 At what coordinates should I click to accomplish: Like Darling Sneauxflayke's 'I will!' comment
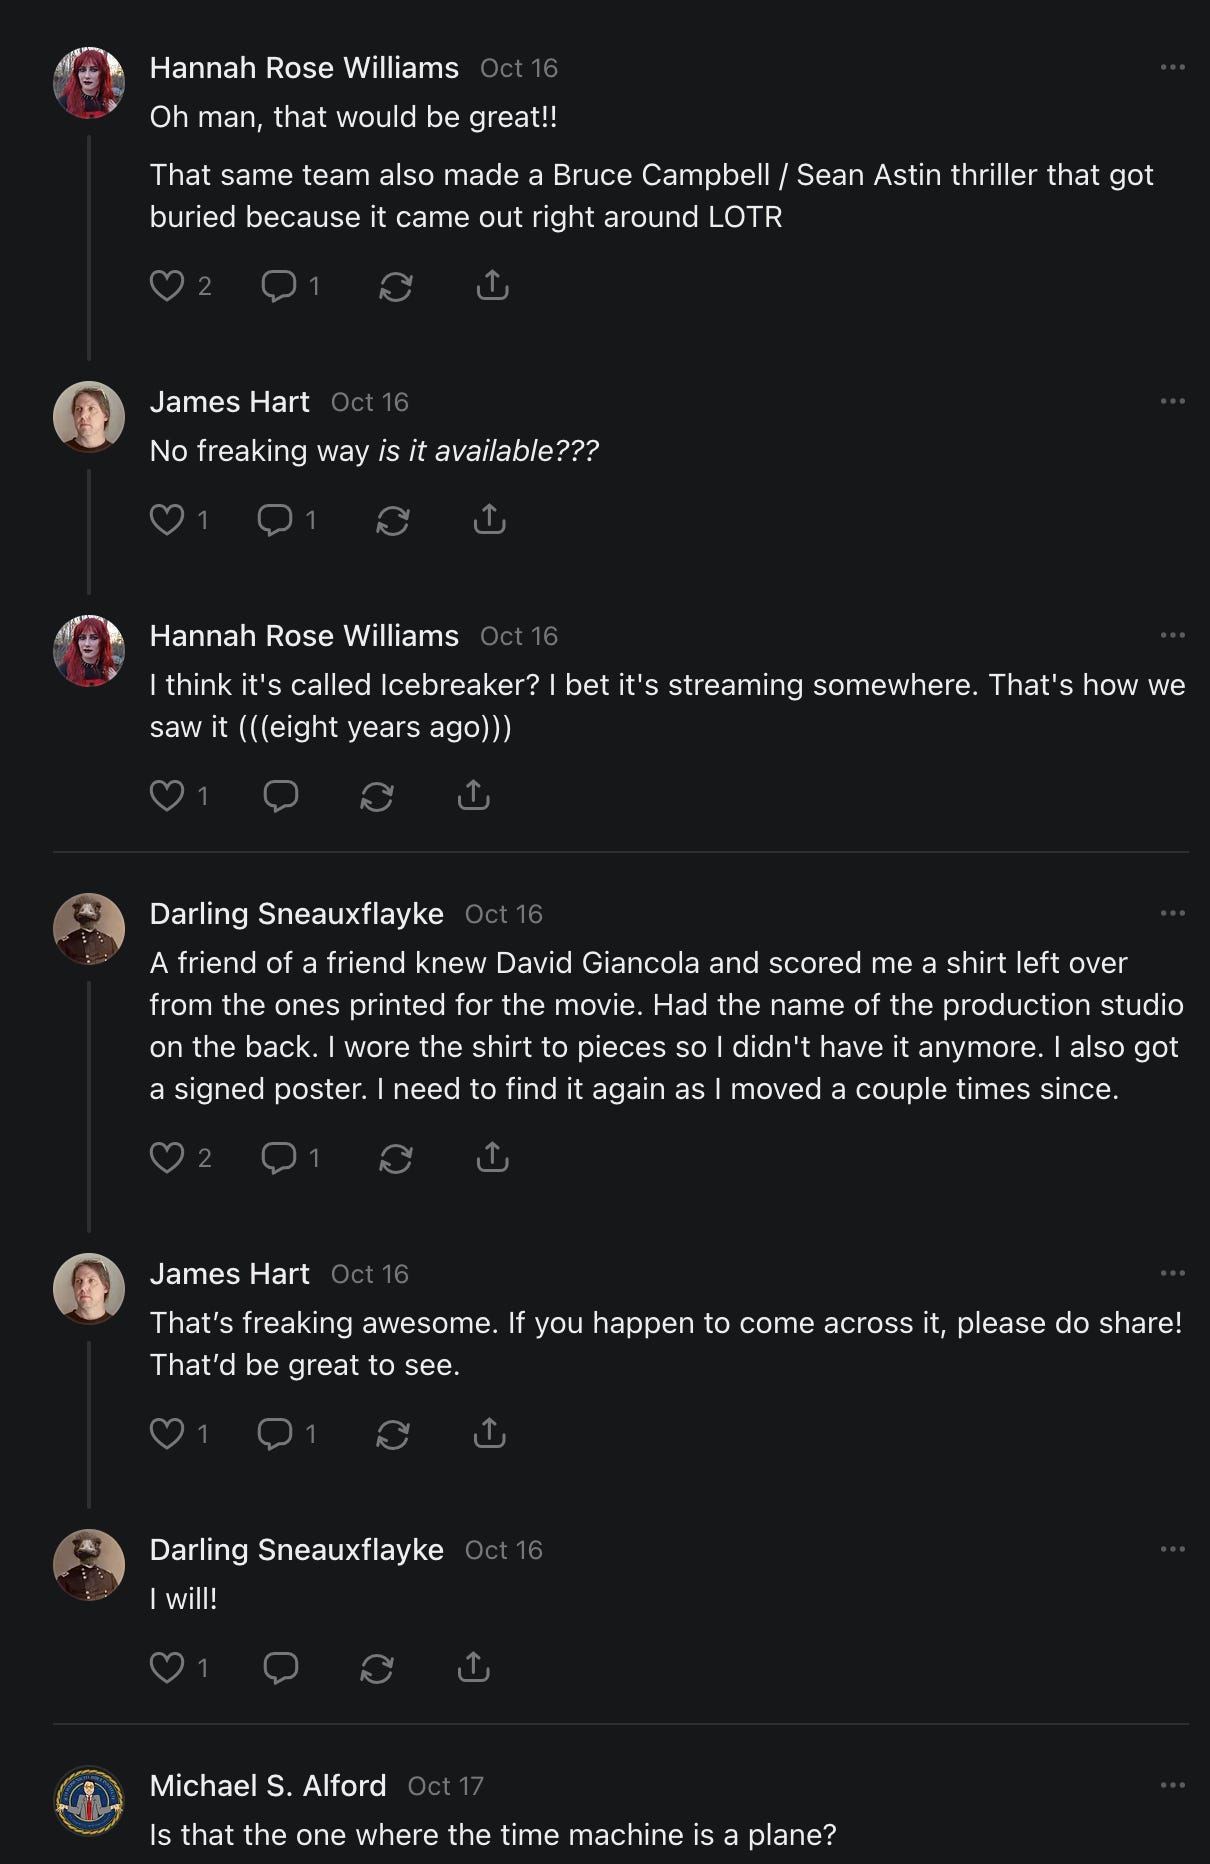(x=167, y=1668)
